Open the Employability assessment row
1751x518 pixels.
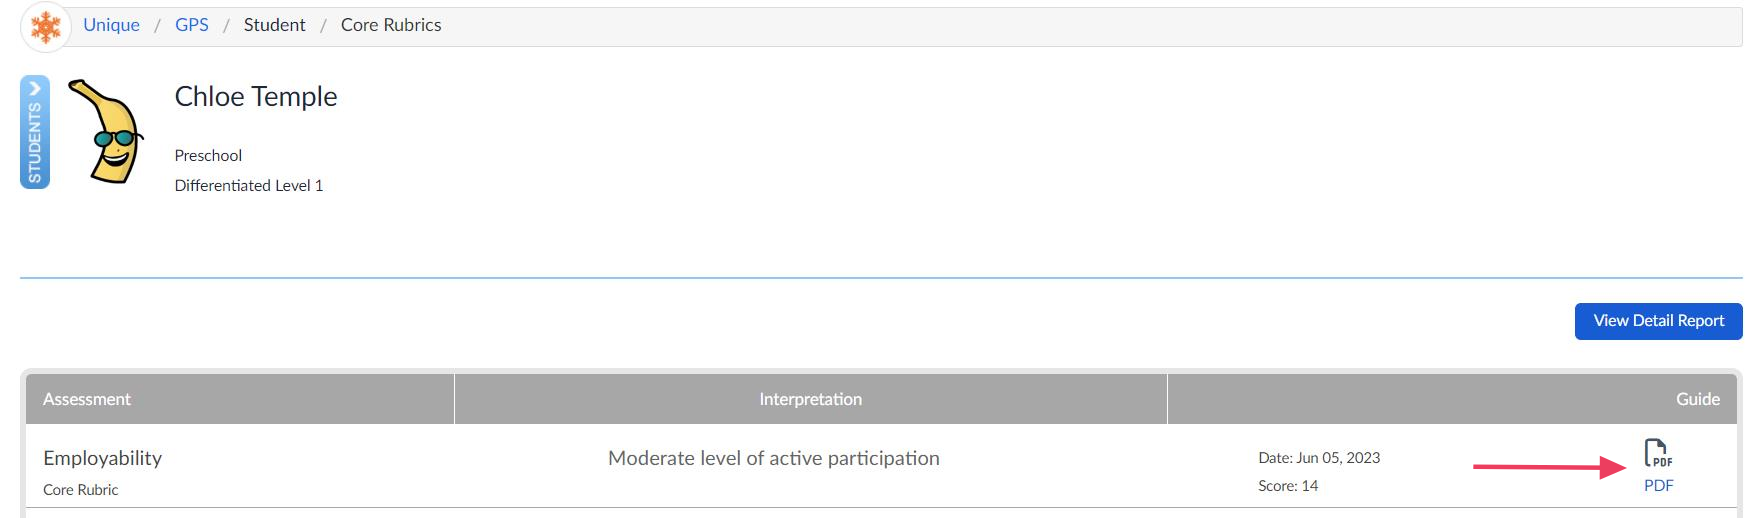881,466
